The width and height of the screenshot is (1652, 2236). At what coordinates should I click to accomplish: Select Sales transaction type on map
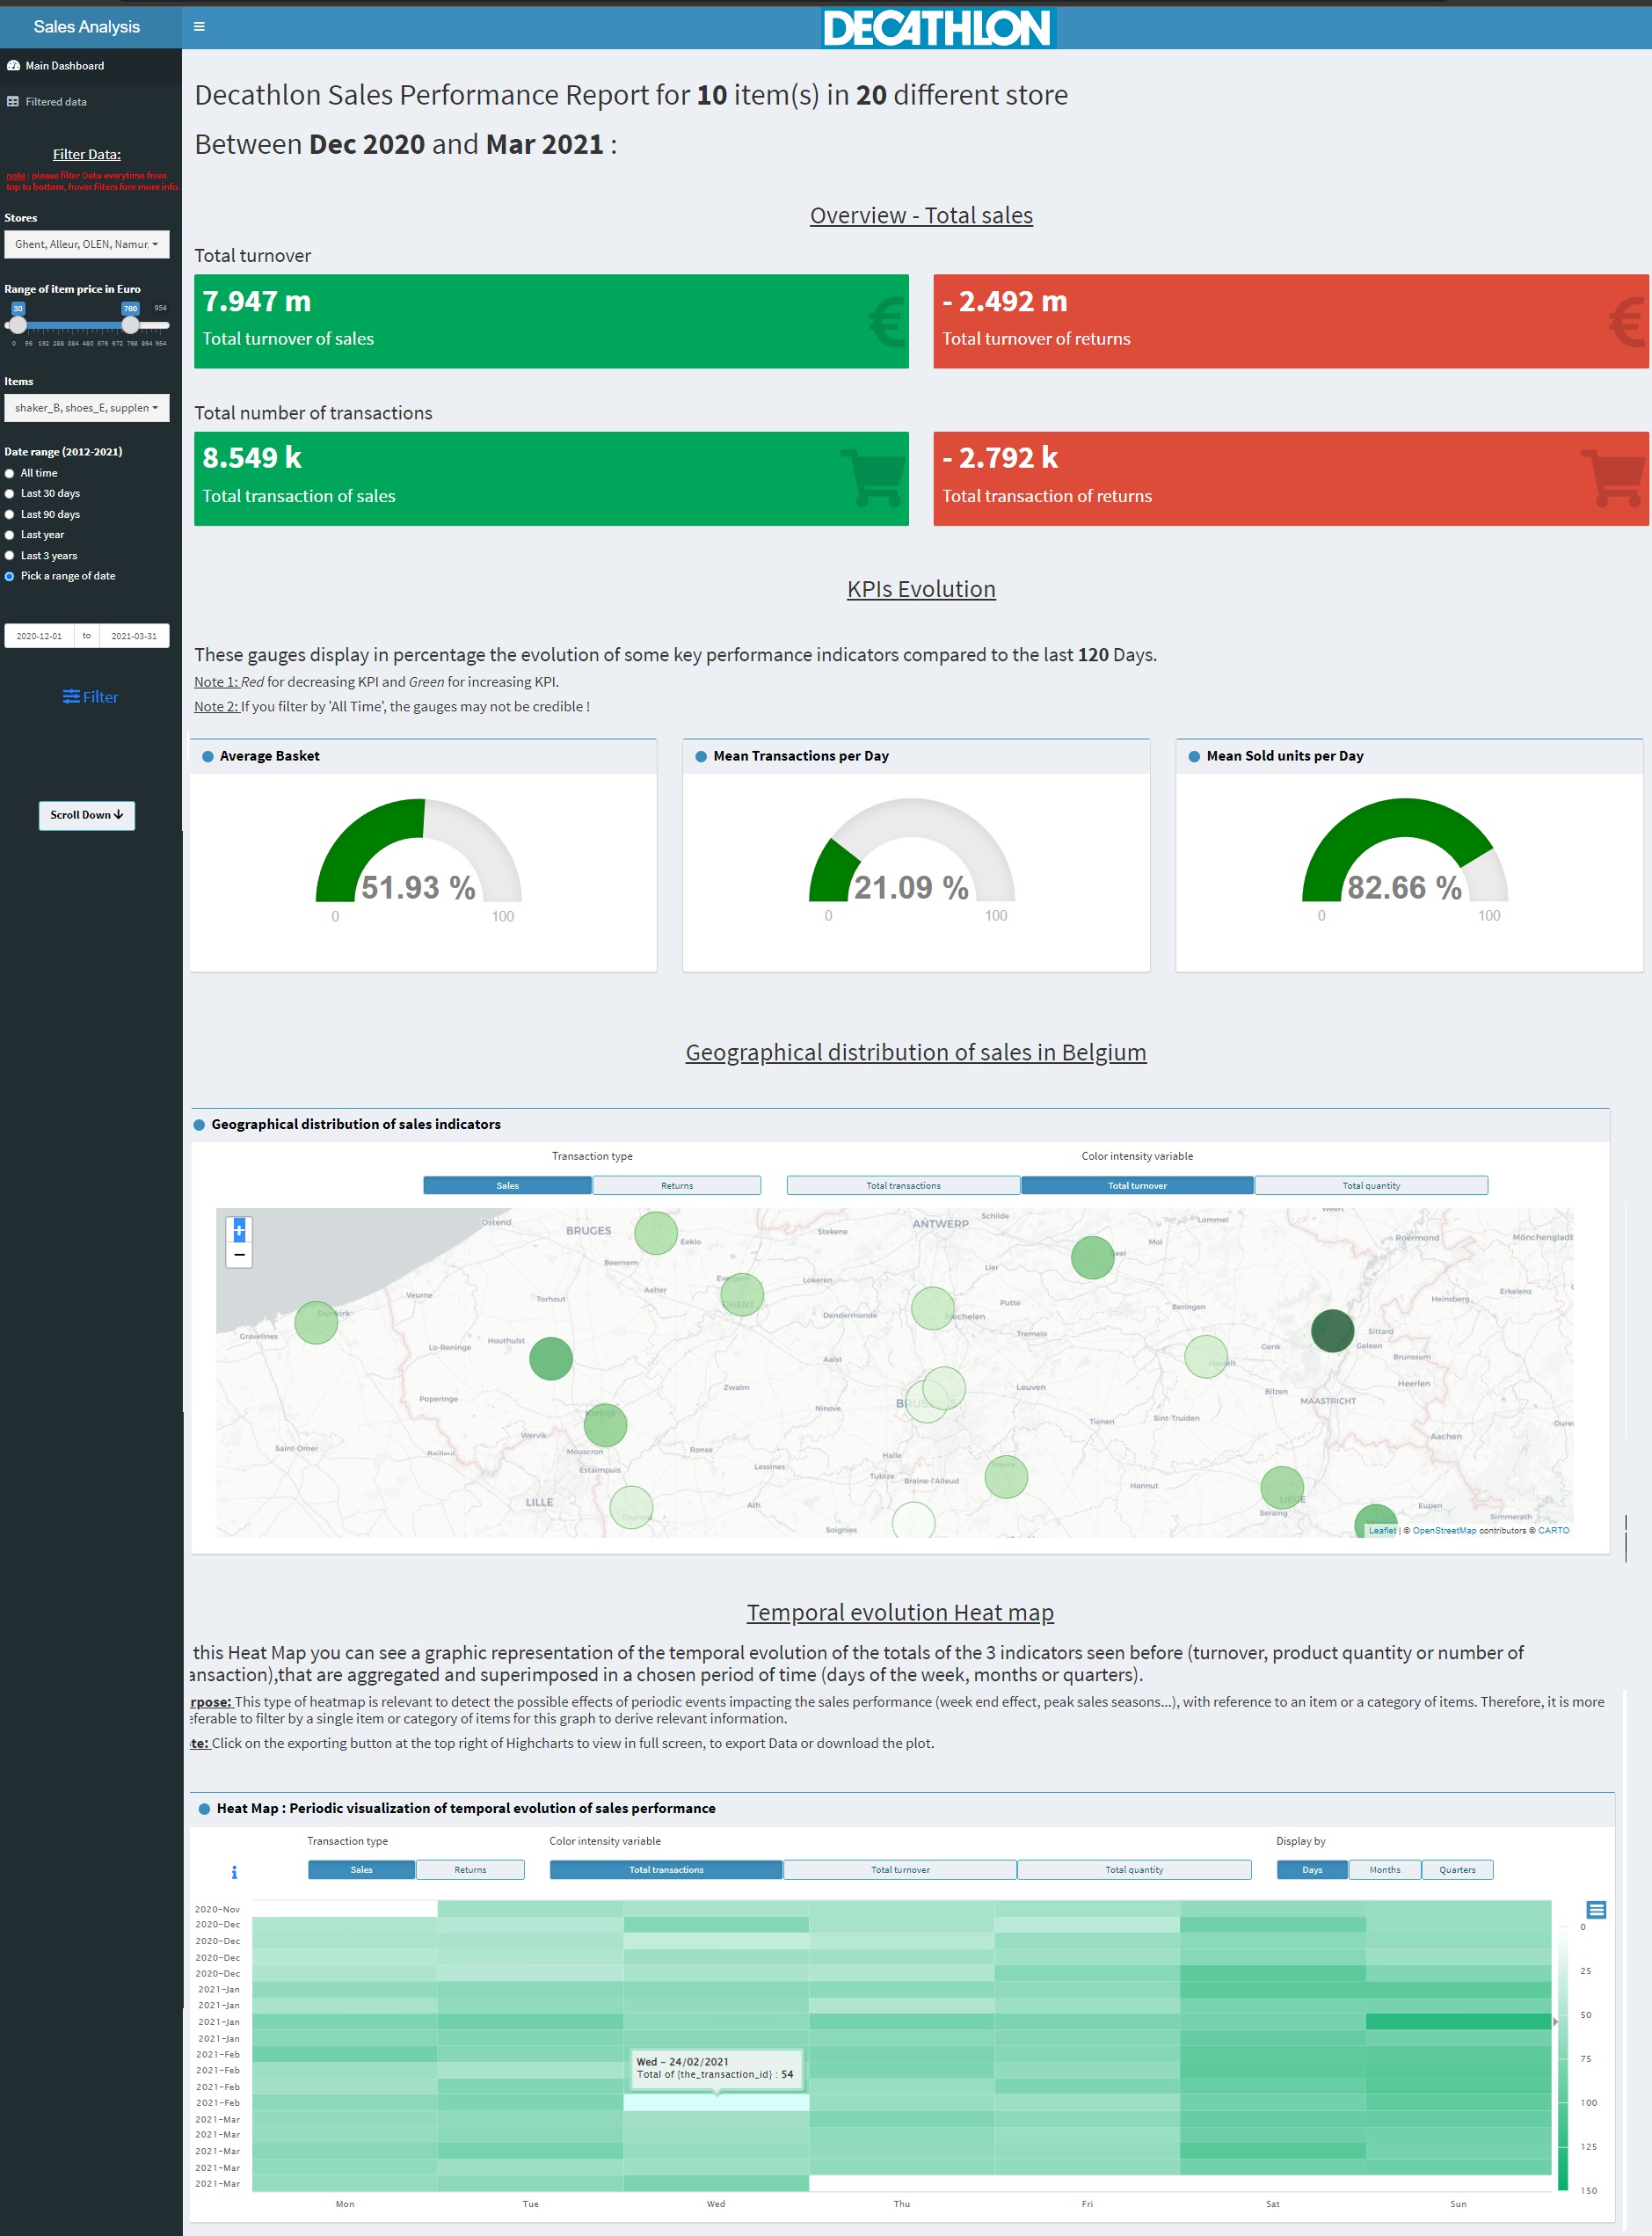click(507, 1186)
